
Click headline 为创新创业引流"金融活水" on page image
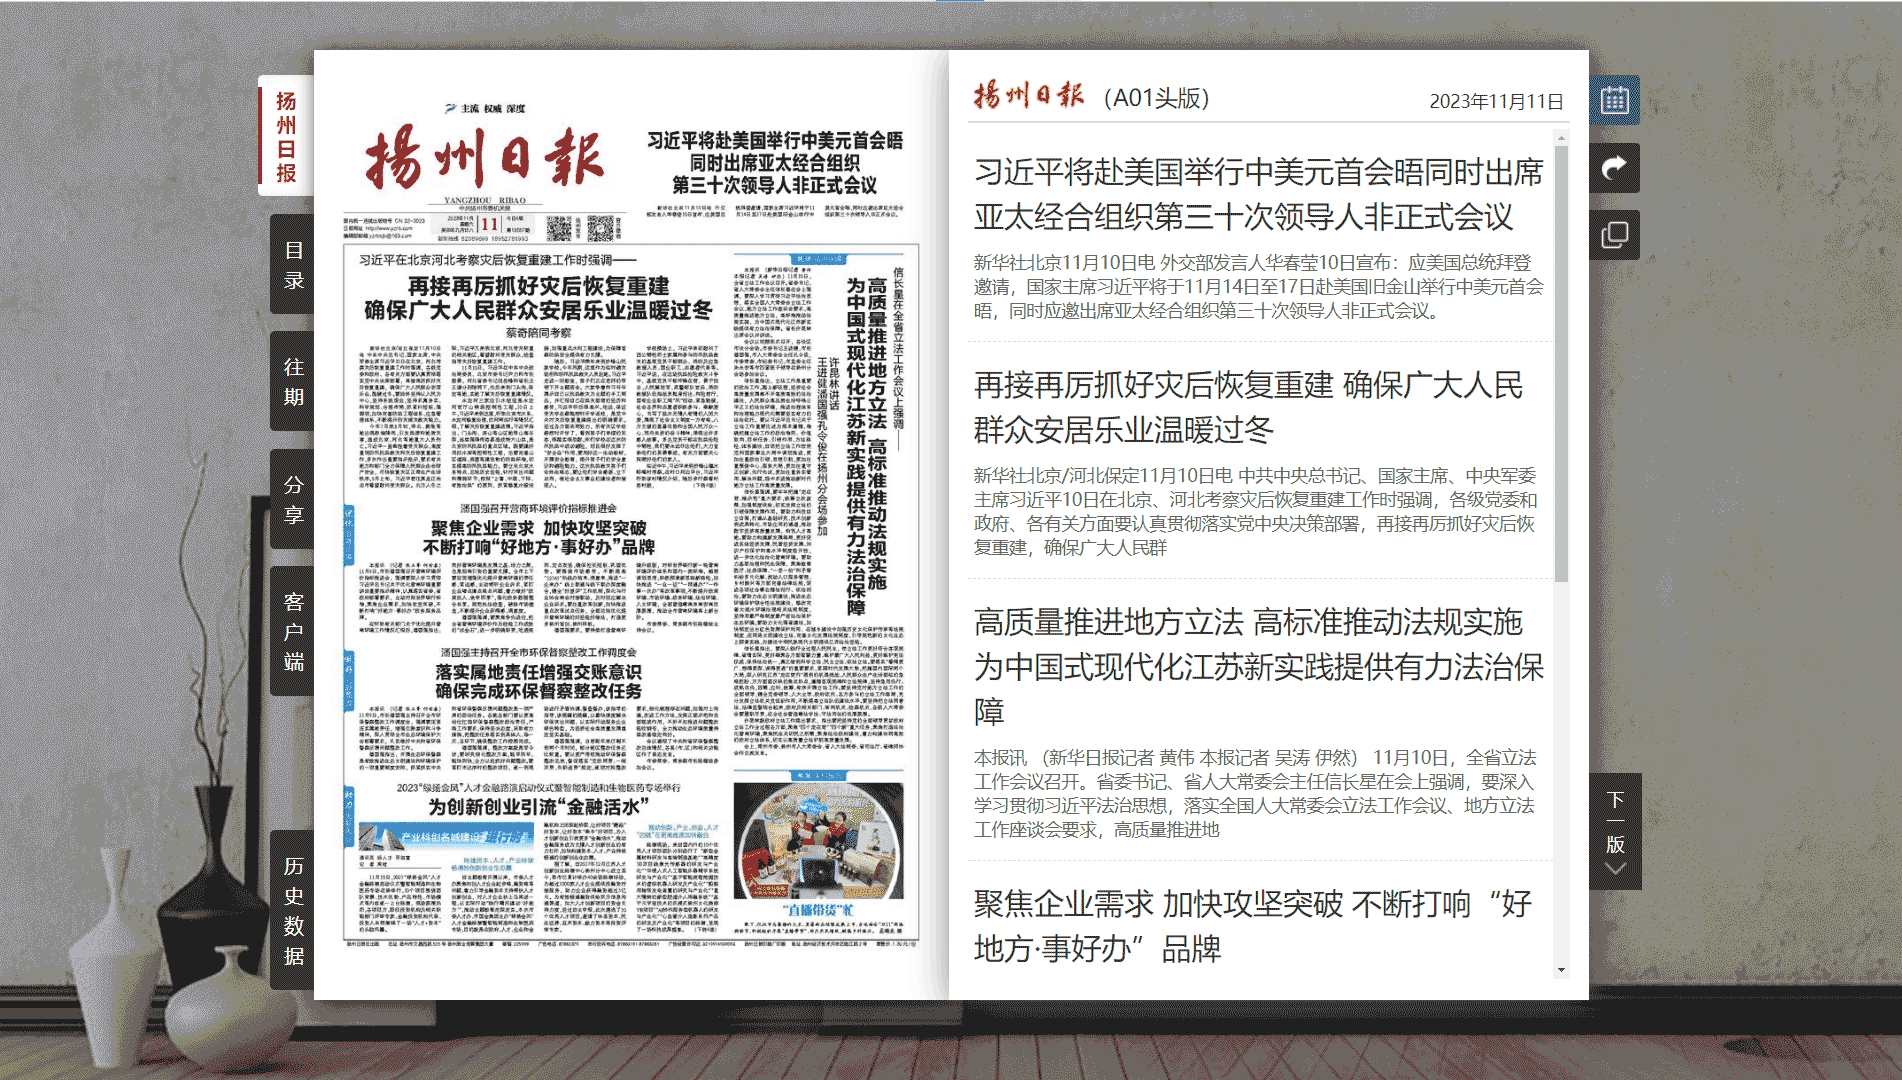click(538, 806)
